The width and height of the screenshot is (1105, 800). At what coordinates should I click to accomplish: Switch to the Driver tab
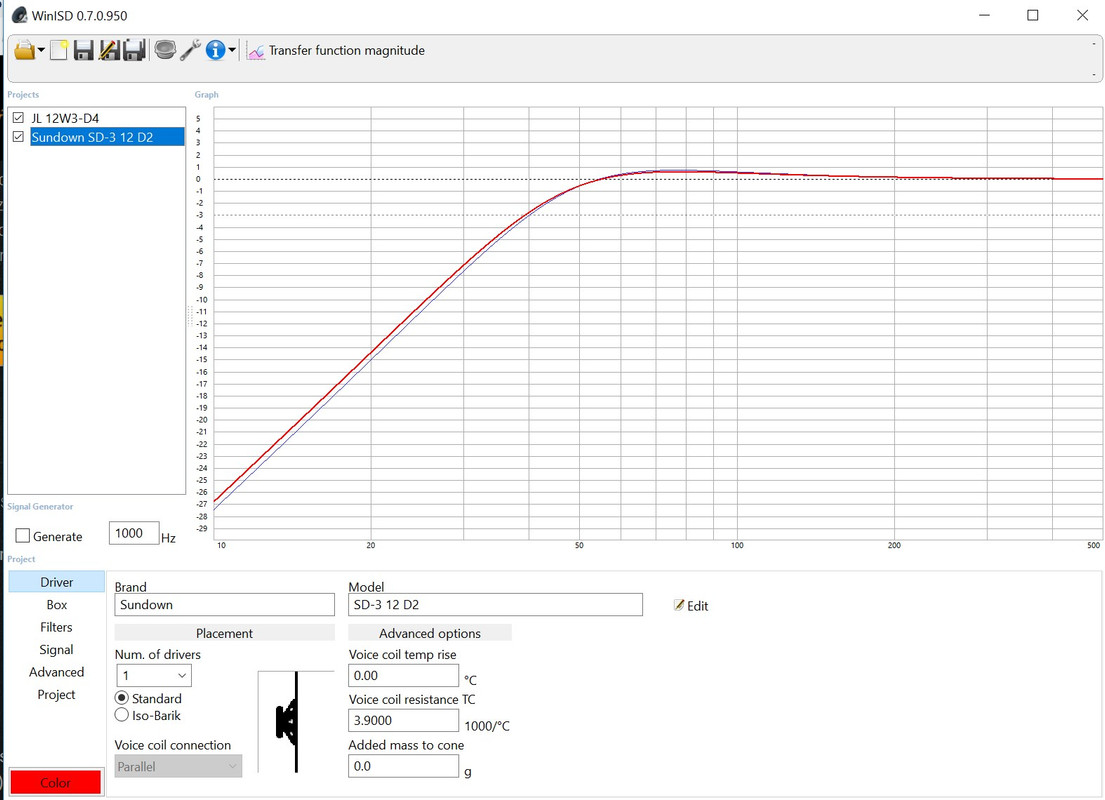[x=56, y=582]
